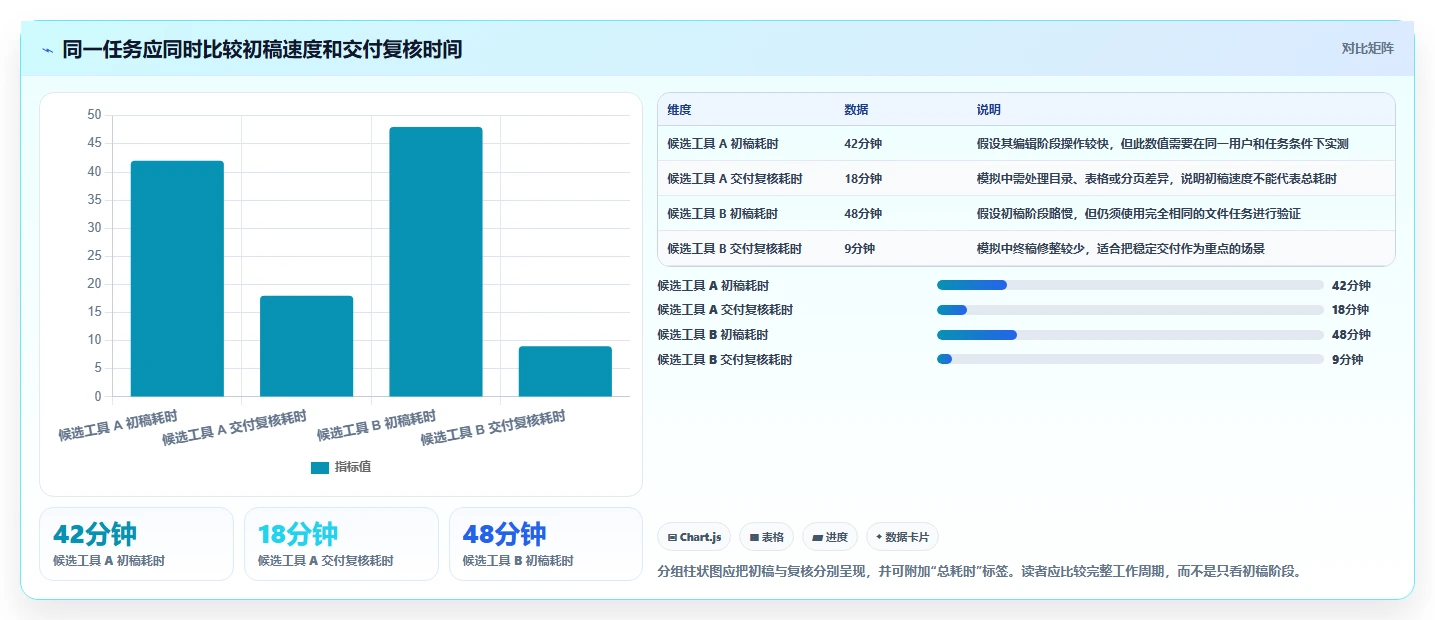Toggle the 指标值 legend swatch in the chart

point(320,467)
